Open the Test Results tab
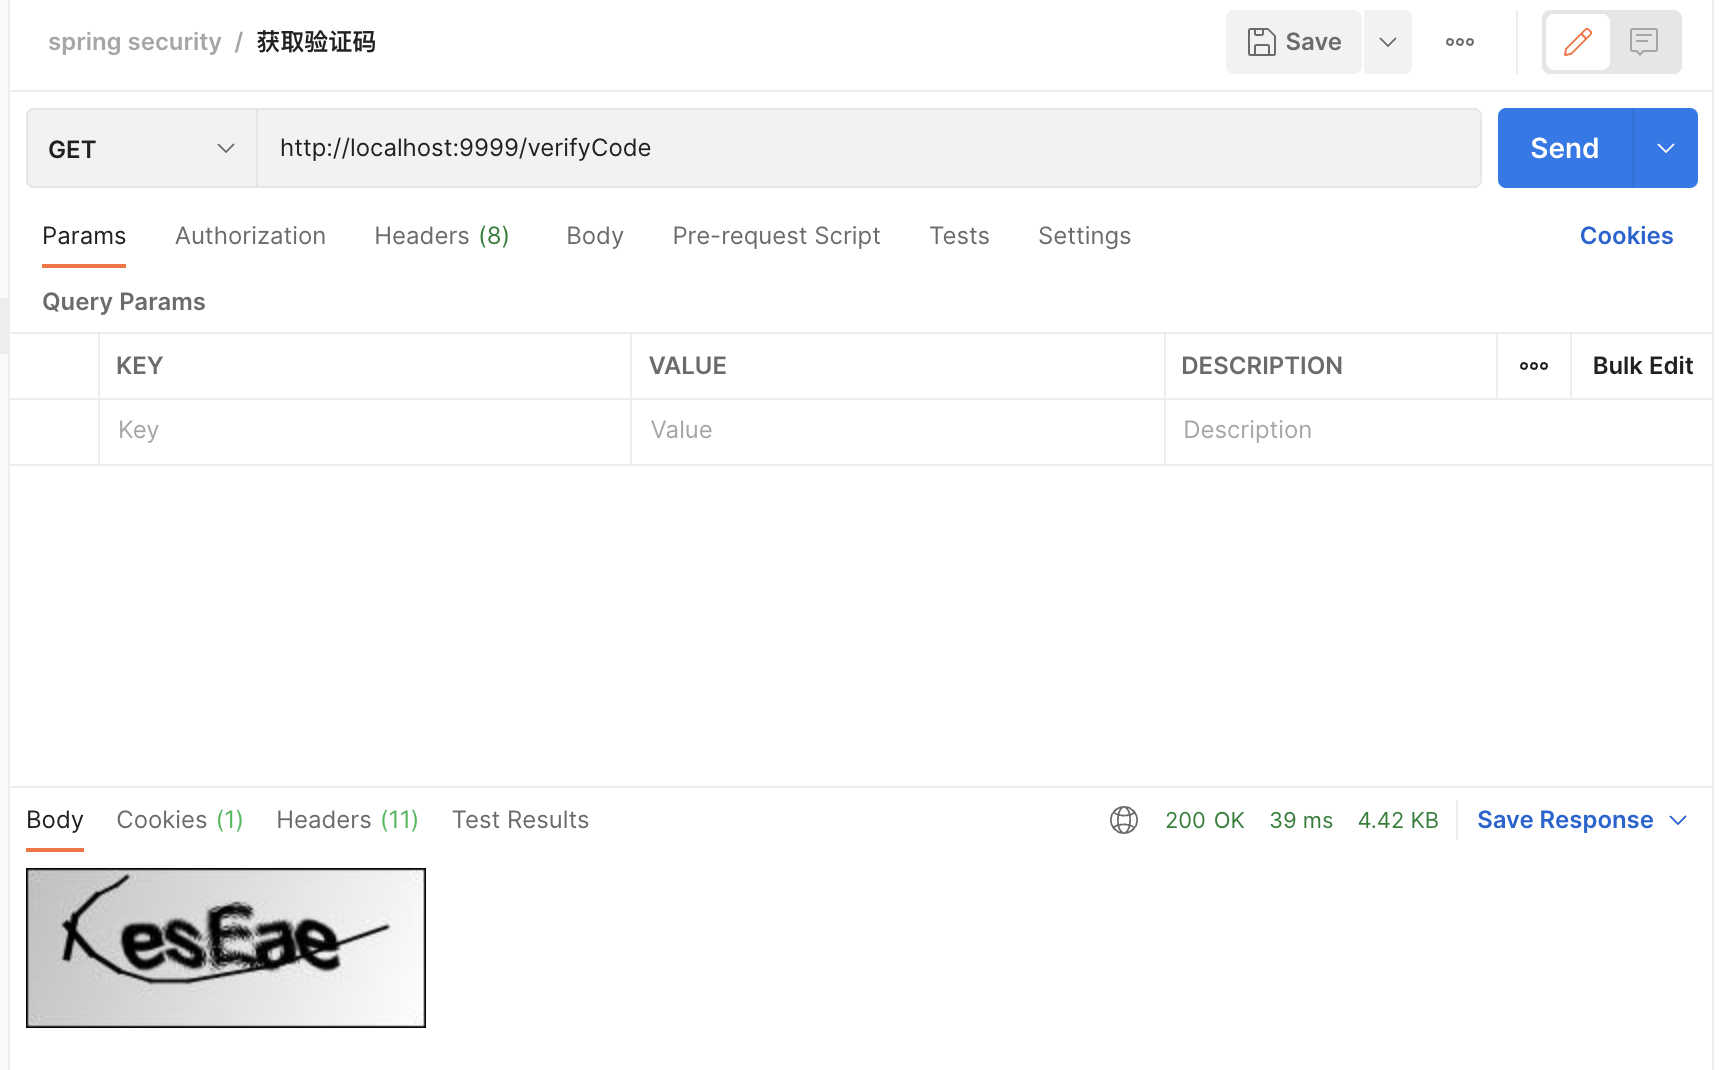The image size is (1728, 1070). (x=520, y=820)
